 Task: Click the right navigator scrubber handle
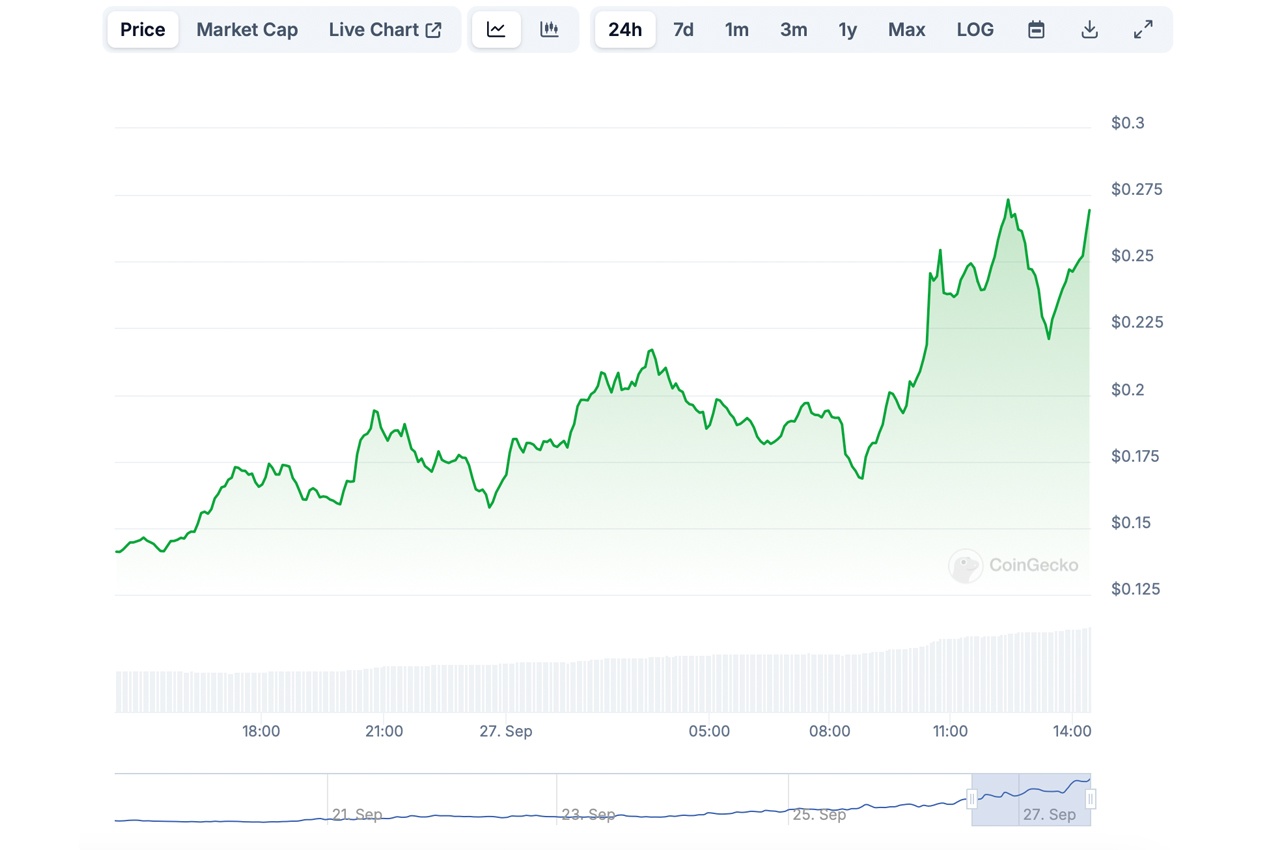coord(1090,800)
